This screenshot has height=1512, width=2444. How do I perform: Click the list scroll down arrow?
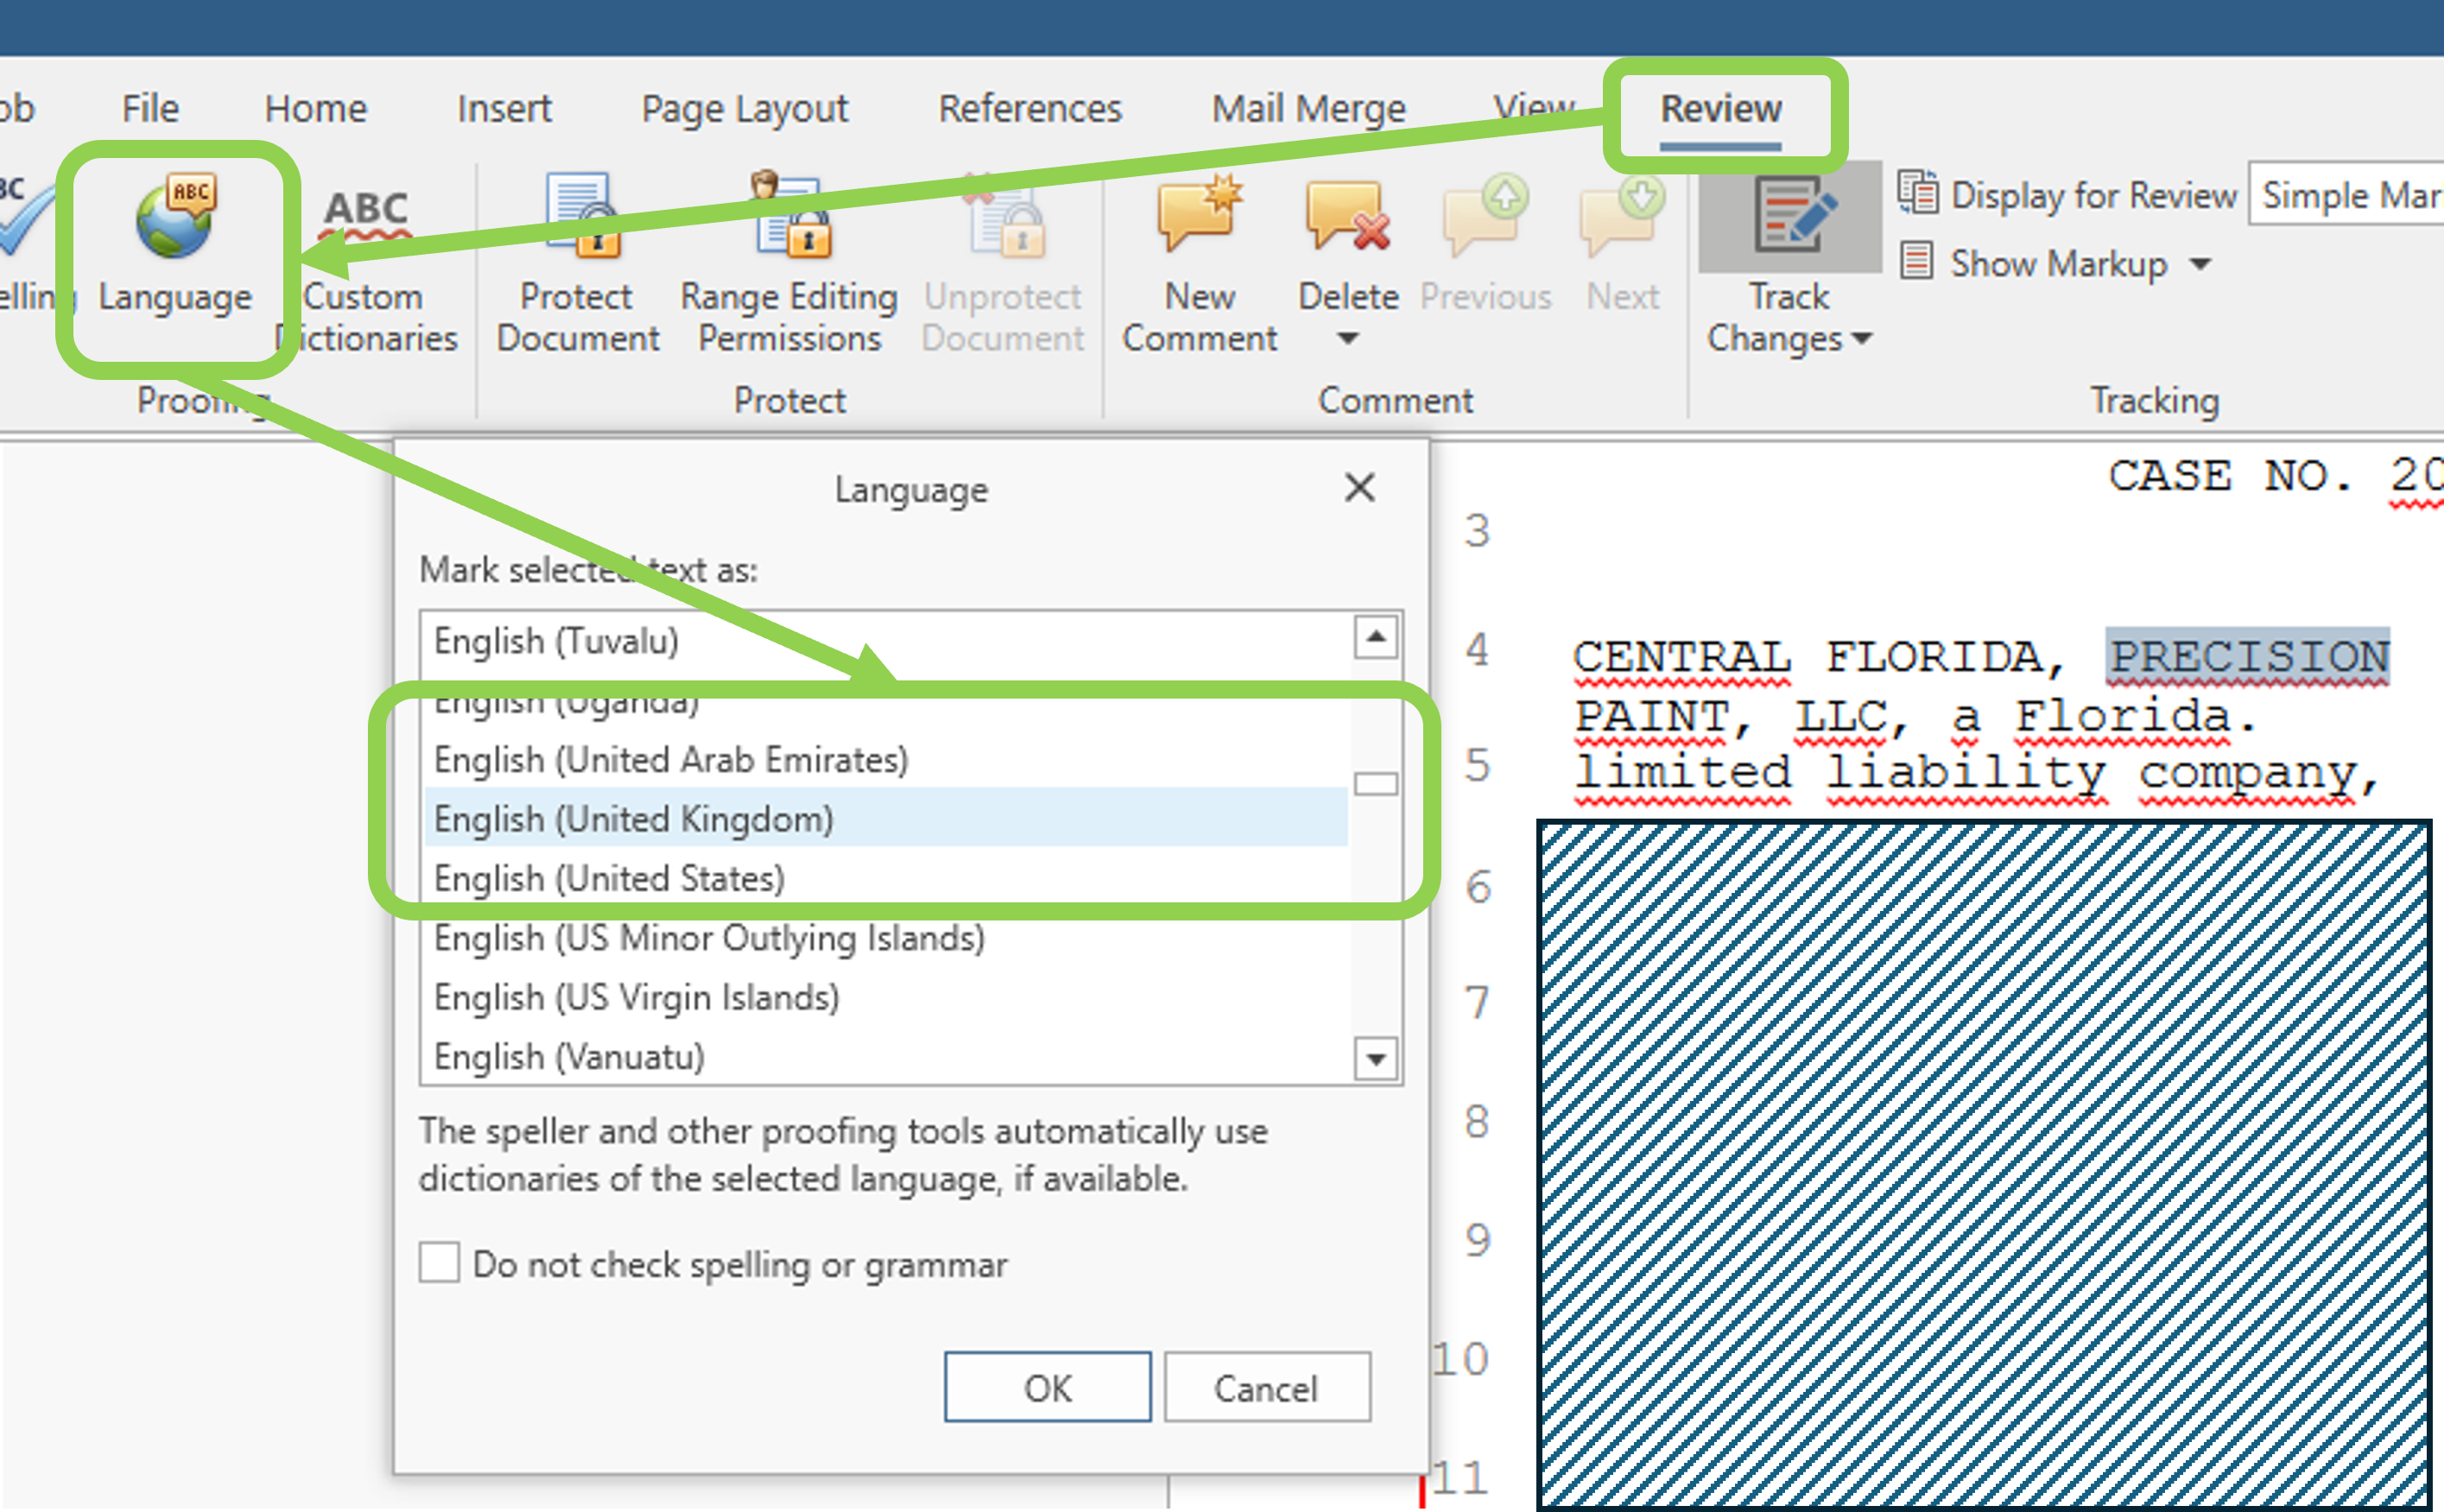tap(1376, 1059)
